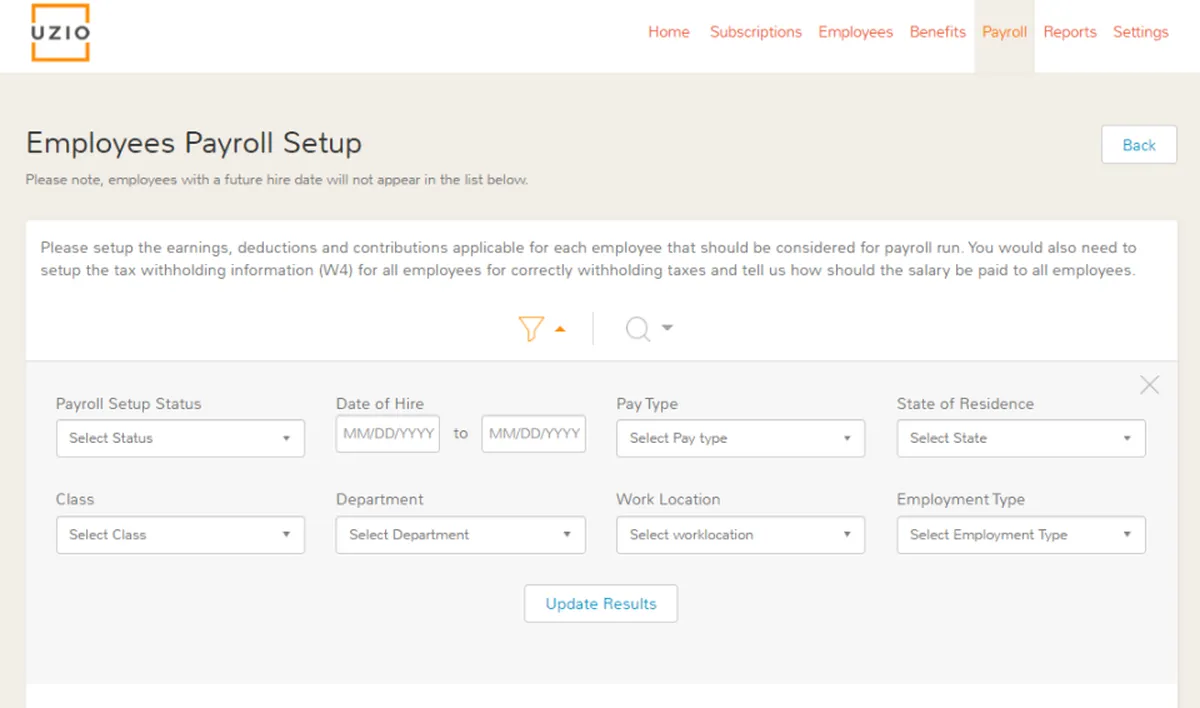Toggle the funnel filter icon
This screenshot has height=708, width=1200.
pyautogui.click(x=531, y=328)
